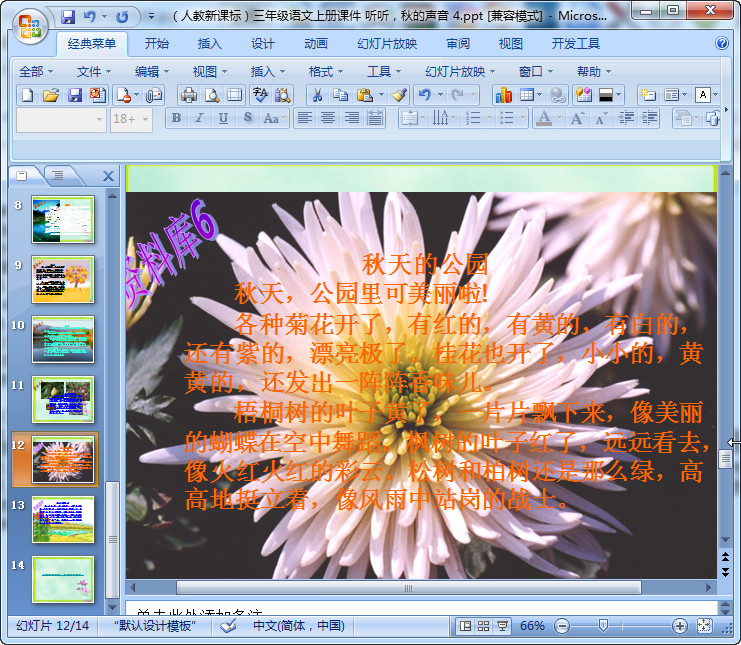
Task: Align text center icon
Action: [328, 118]
